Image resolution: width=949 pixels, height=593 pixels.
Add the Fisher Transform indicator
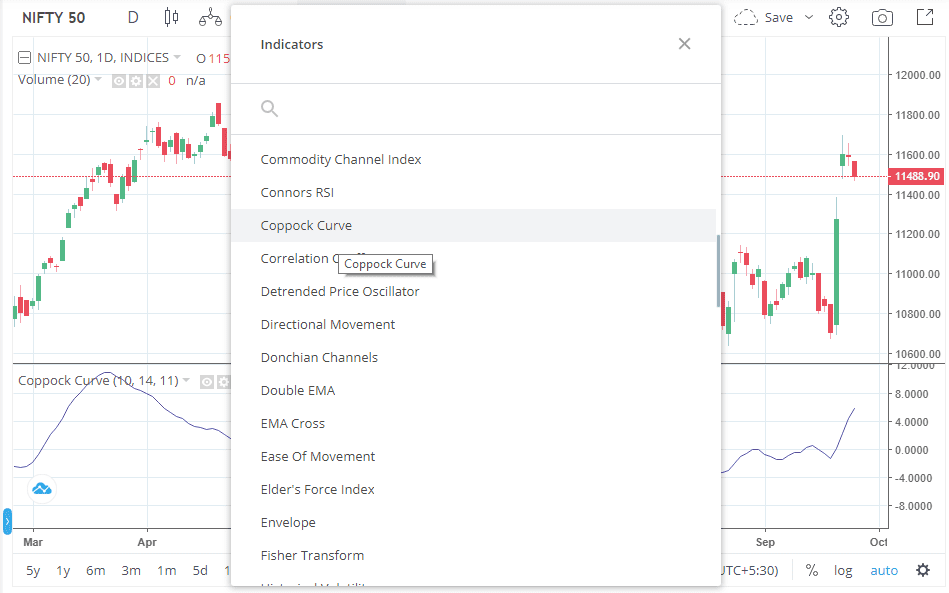tap(473, 555)
